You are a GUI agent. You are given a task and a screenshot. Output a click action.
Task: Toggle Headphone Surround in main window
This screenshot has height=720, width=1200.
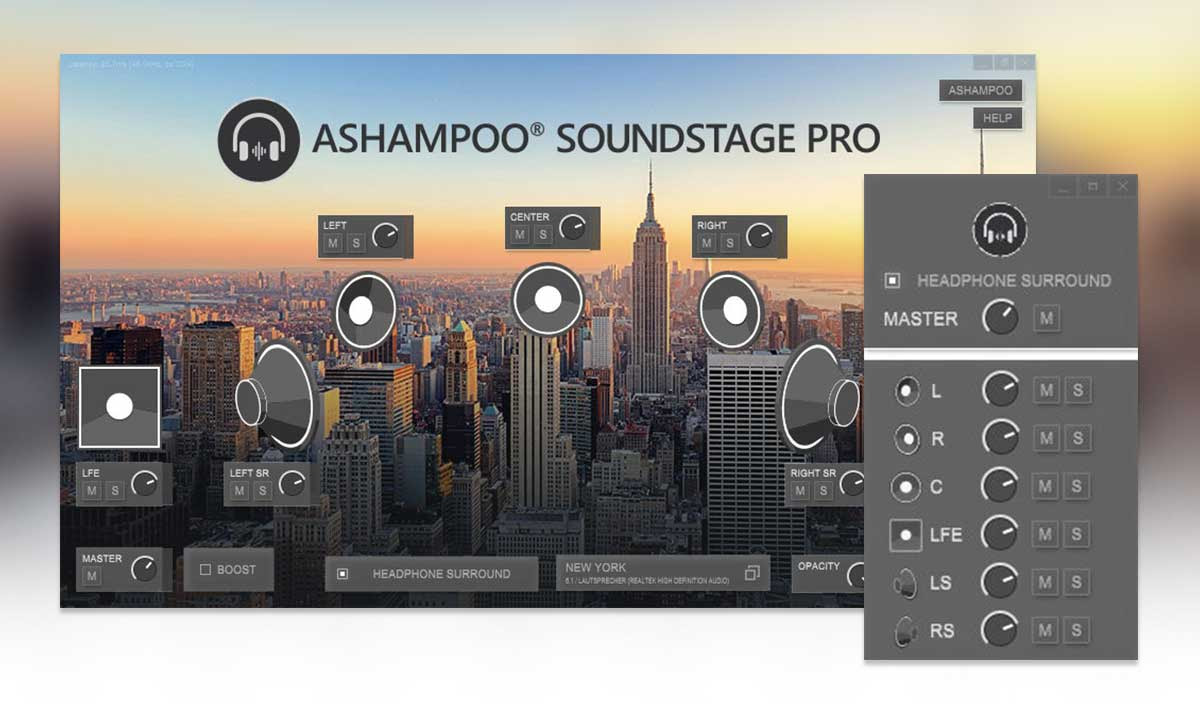click(x=342, y=574)
